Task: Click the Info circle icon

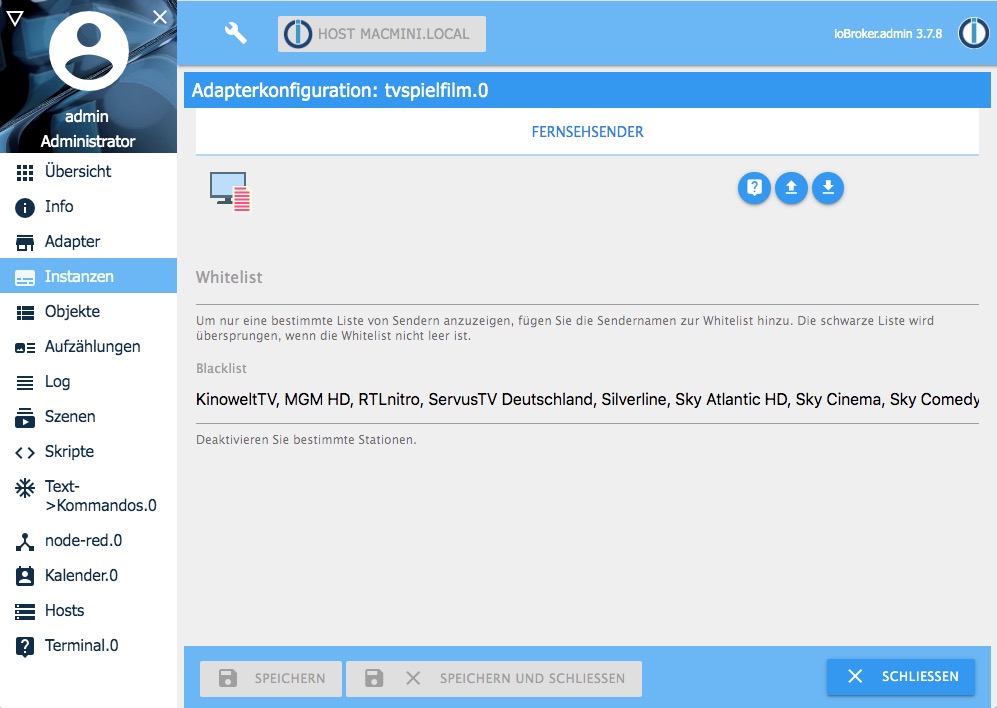Action: 25,207
